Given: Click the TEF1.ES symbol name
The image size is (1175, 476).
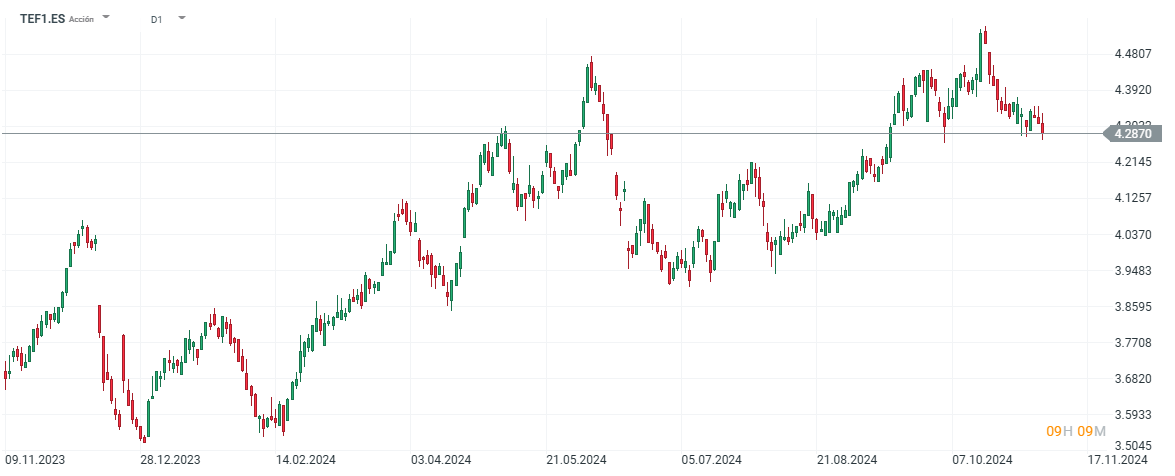Looking at the screenshot, I should click(x=41, y=19).
